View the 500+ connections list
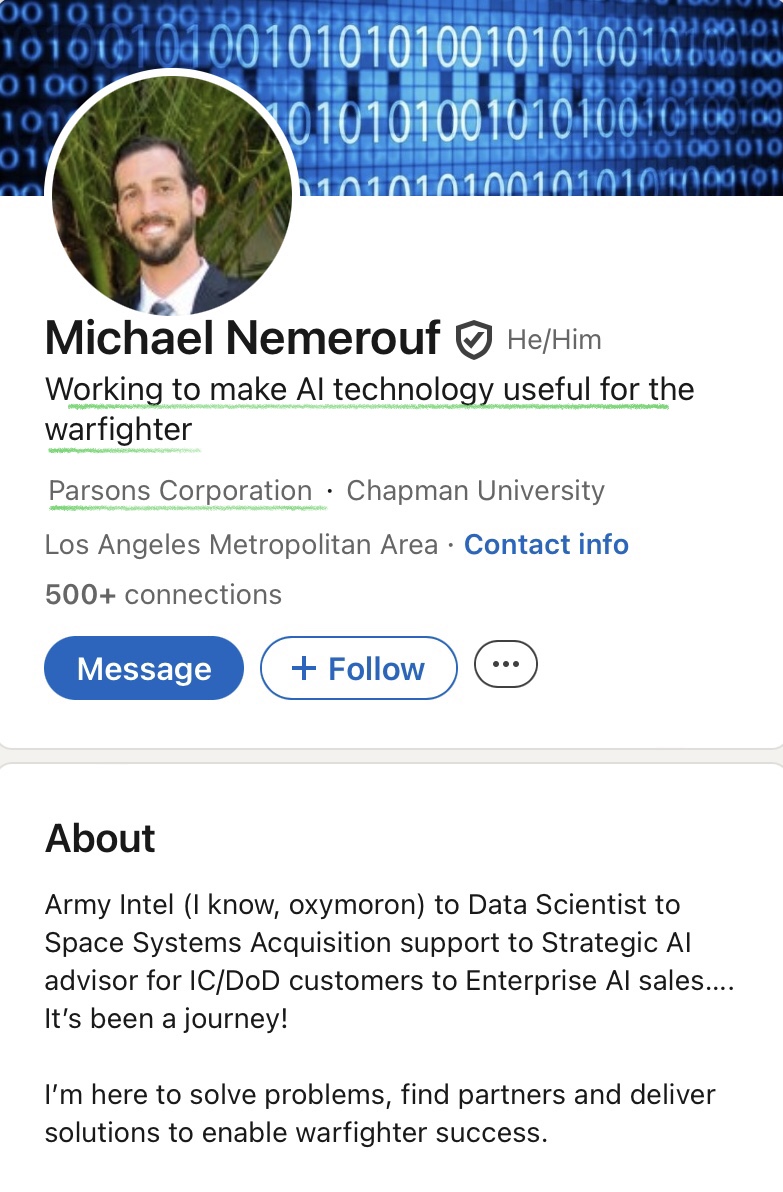The image size is (783, 1192). (x=163, y=595)
